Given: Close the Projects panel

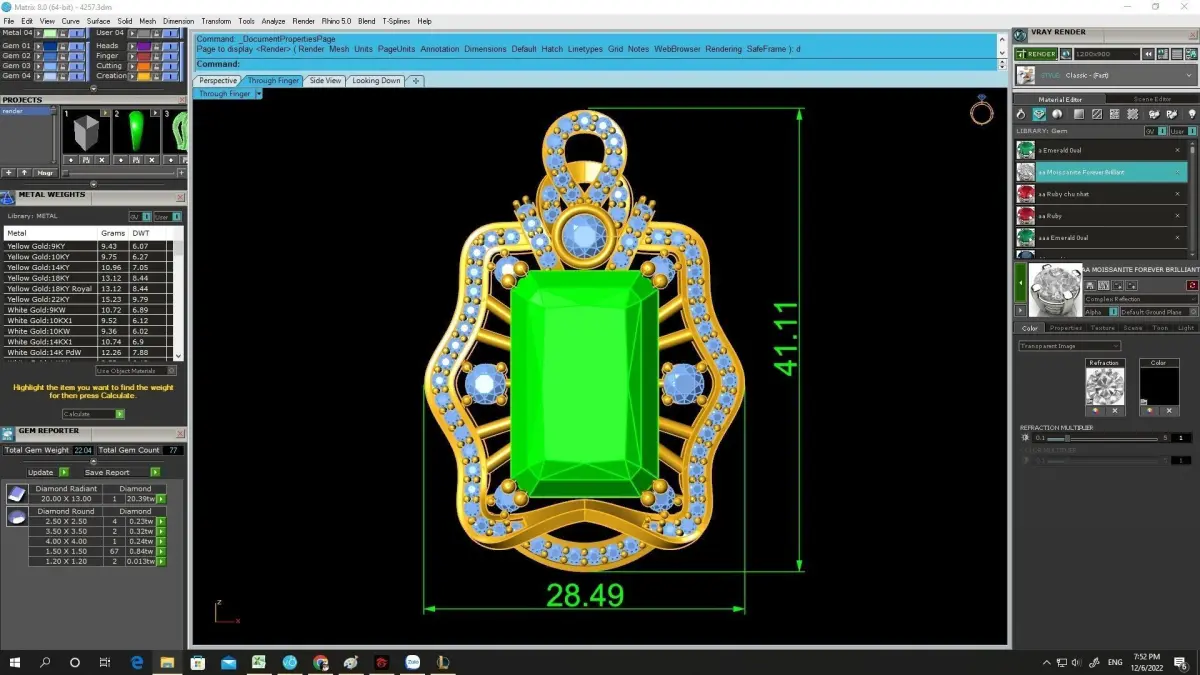Looking at the screenshot, I should point(181,100).
